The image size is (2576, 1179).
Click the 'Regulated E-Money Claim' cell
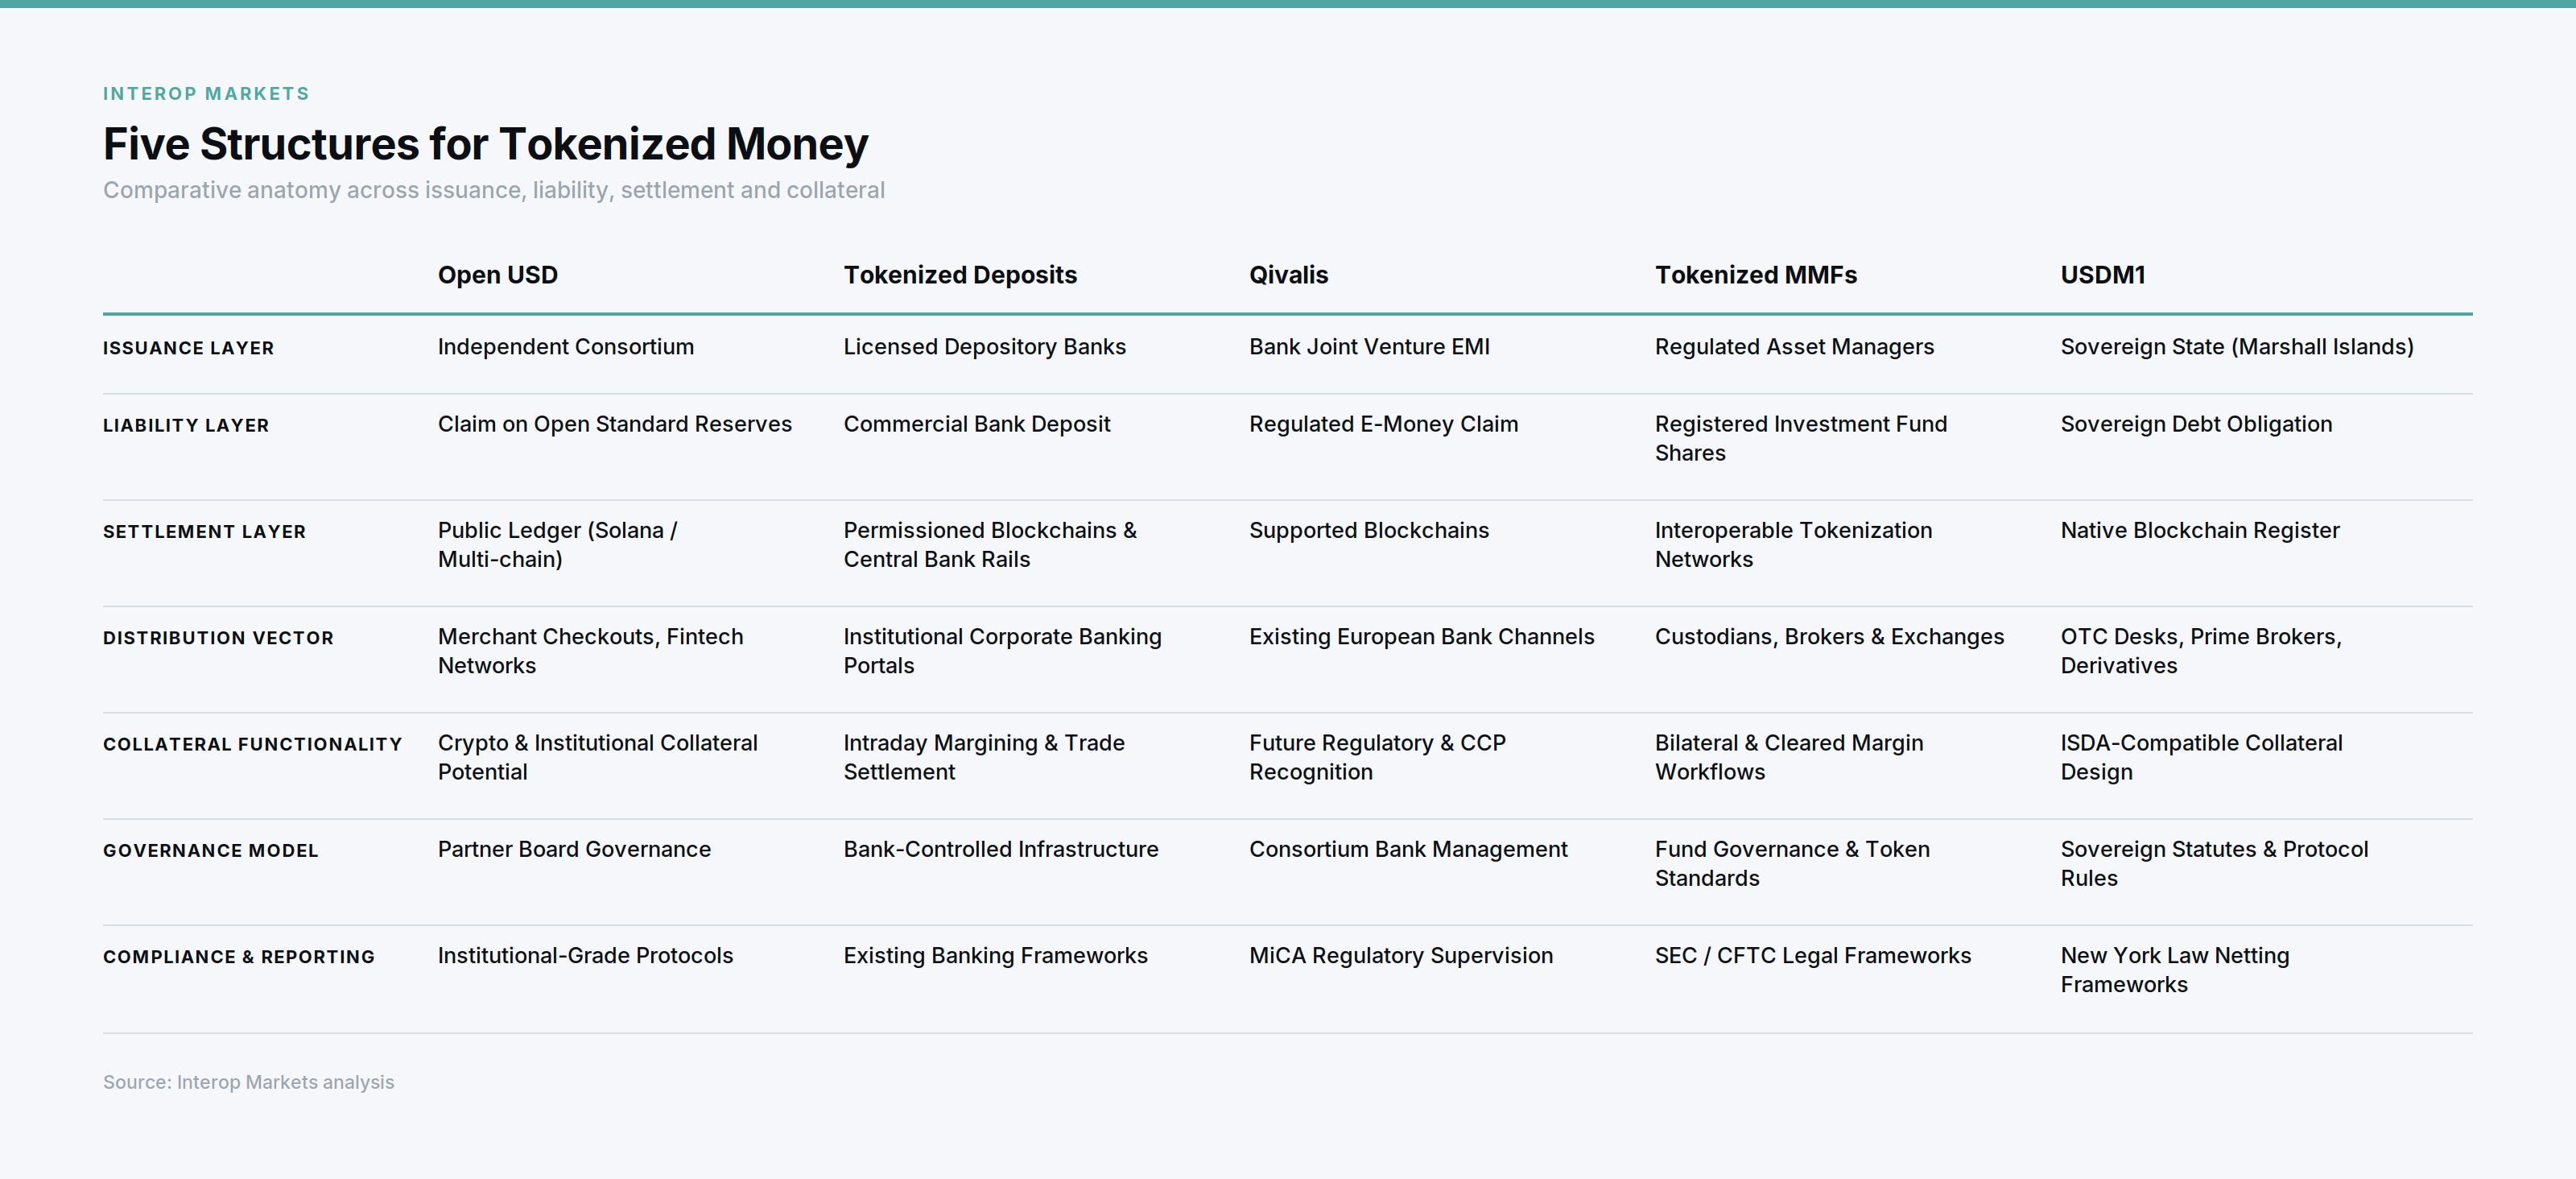tap(1383, 424)
